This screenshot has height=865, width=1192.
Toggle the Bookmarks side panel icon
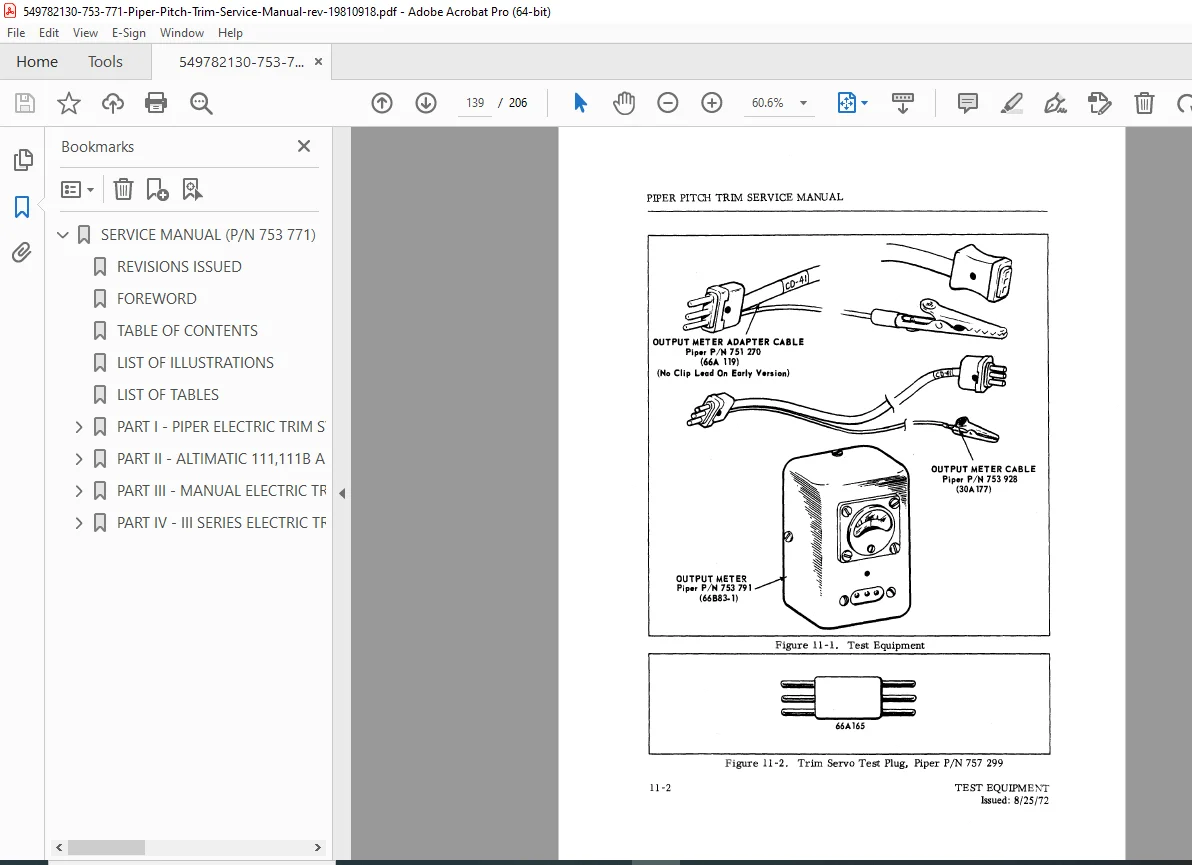click(x=22, y=207)
